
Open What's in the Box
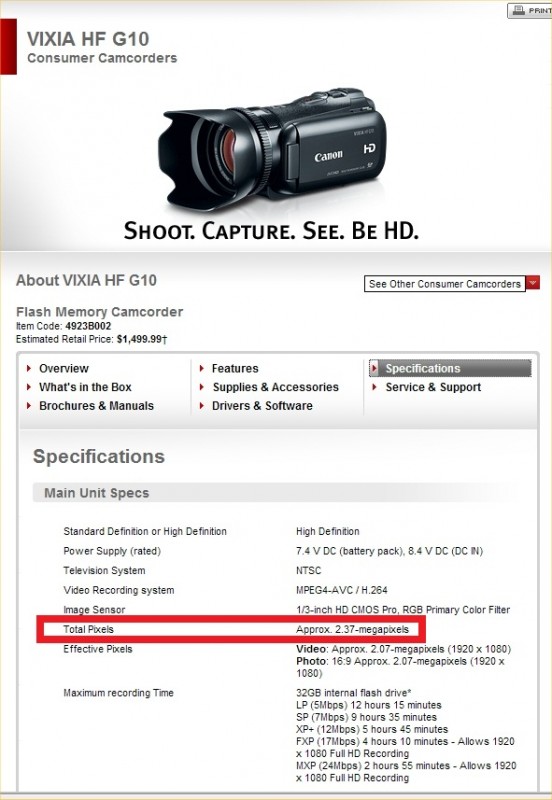coord(85,387)
